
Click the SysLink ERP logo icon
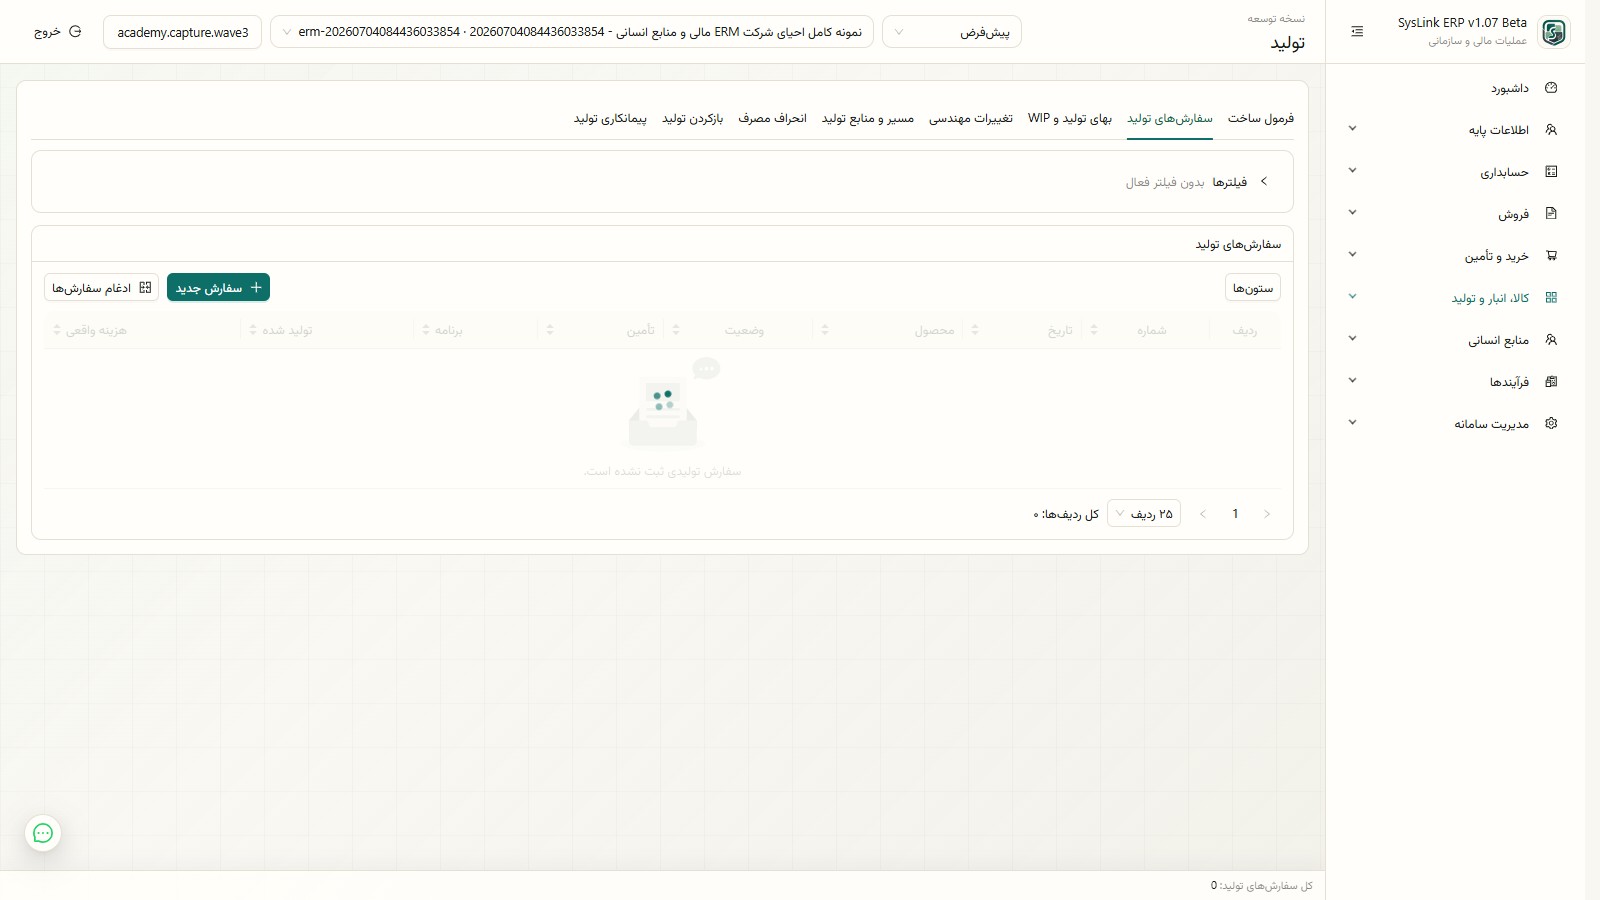pos(1554,32)
